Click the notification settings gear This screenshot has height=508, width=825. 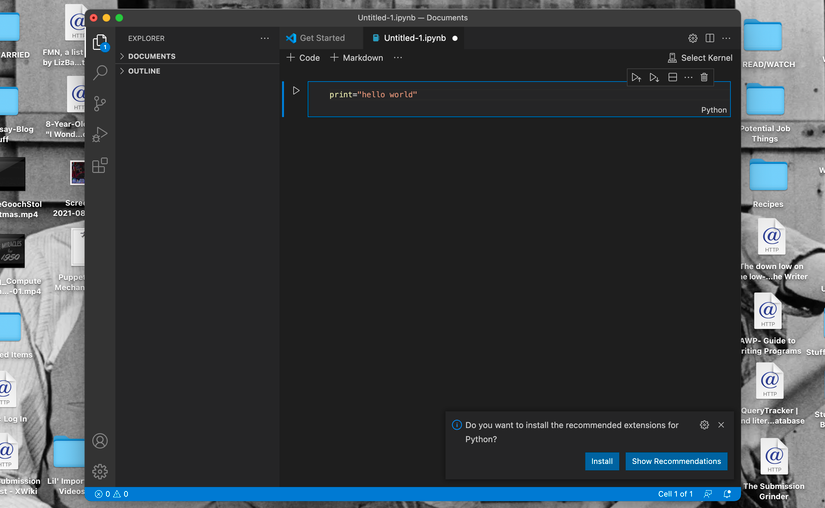705,425
